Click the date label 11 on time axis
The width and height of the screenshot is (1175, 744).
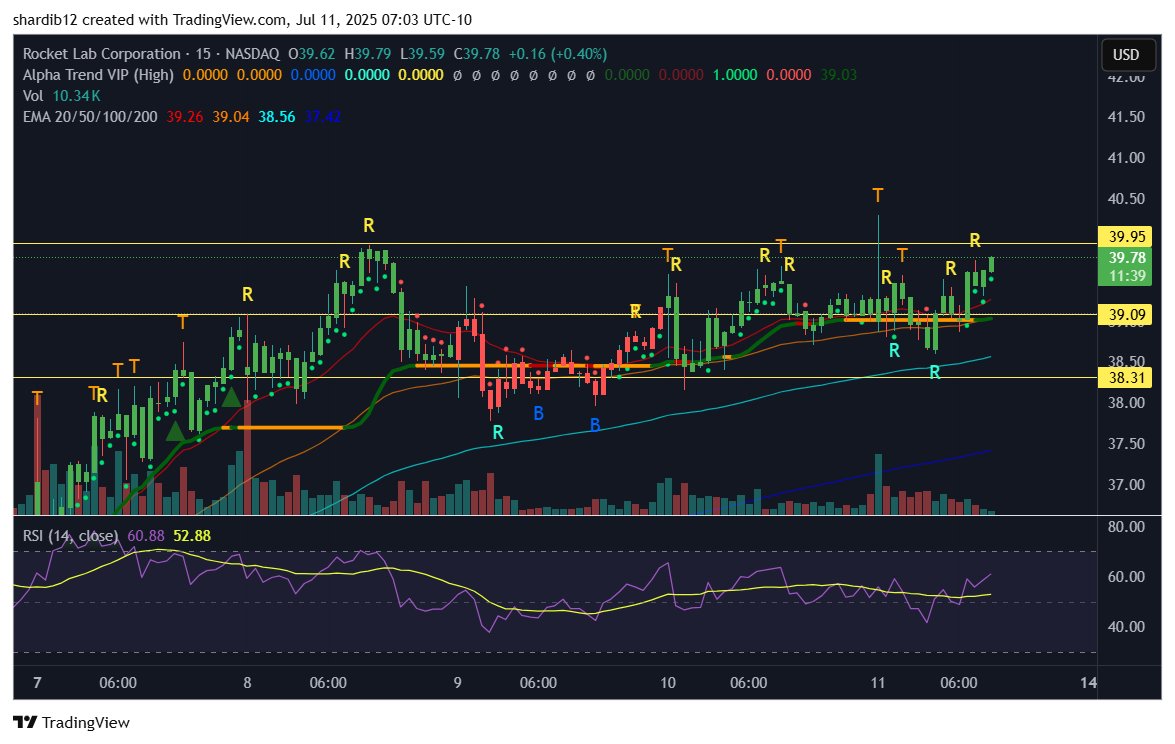[x=878, y=683]
